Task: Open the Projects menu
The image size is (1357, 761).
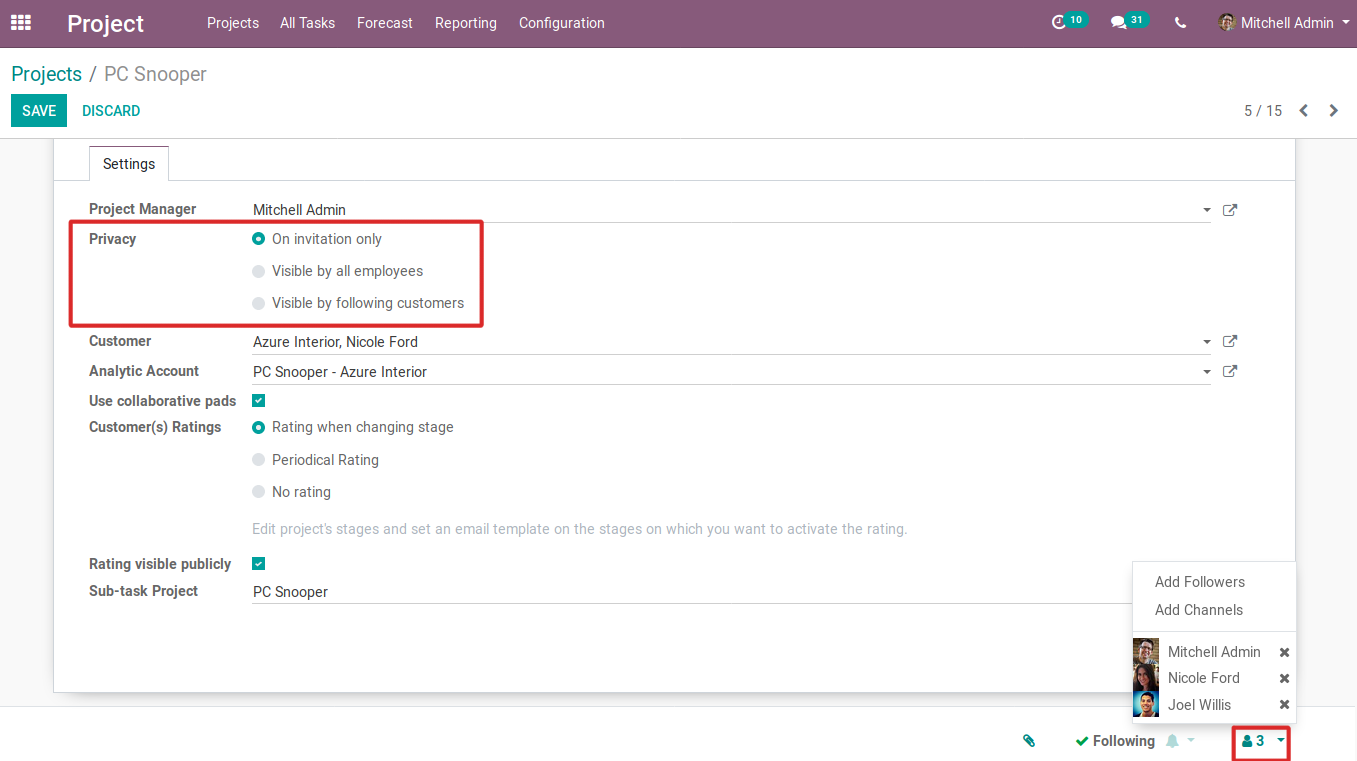Action: (233, 22)
